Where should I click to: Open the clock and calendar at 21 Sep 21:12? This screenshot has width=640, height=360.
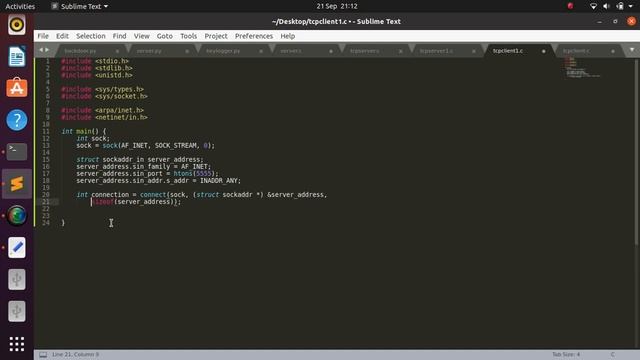pos(337,6)
